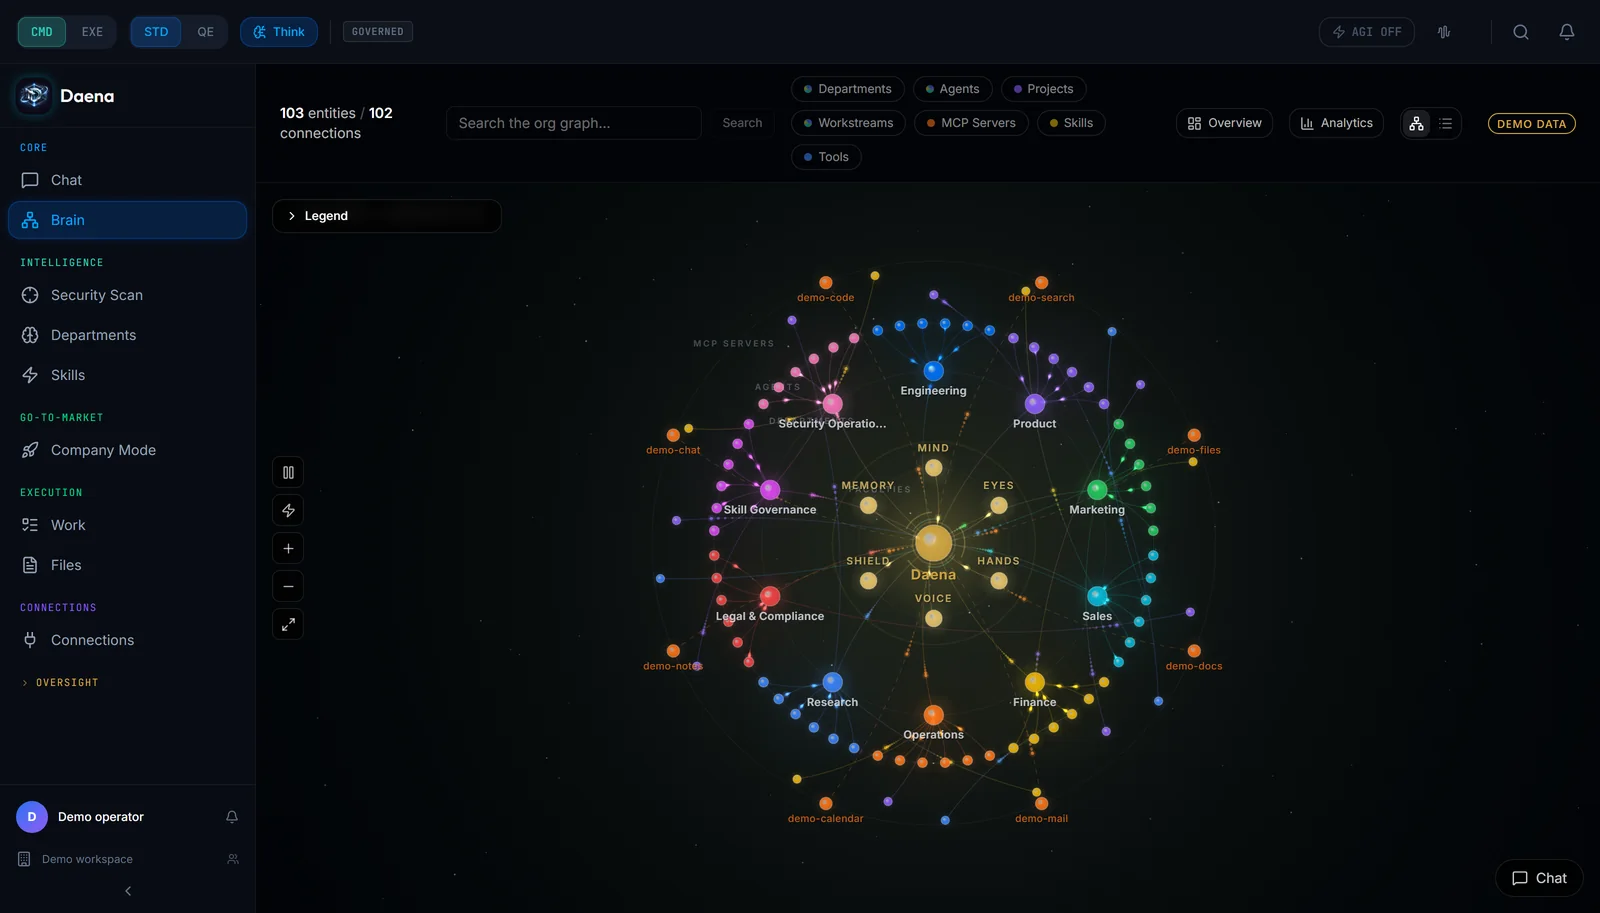Open notifications bell in top bar
1600x913 pixels.
coord(1567,32)
